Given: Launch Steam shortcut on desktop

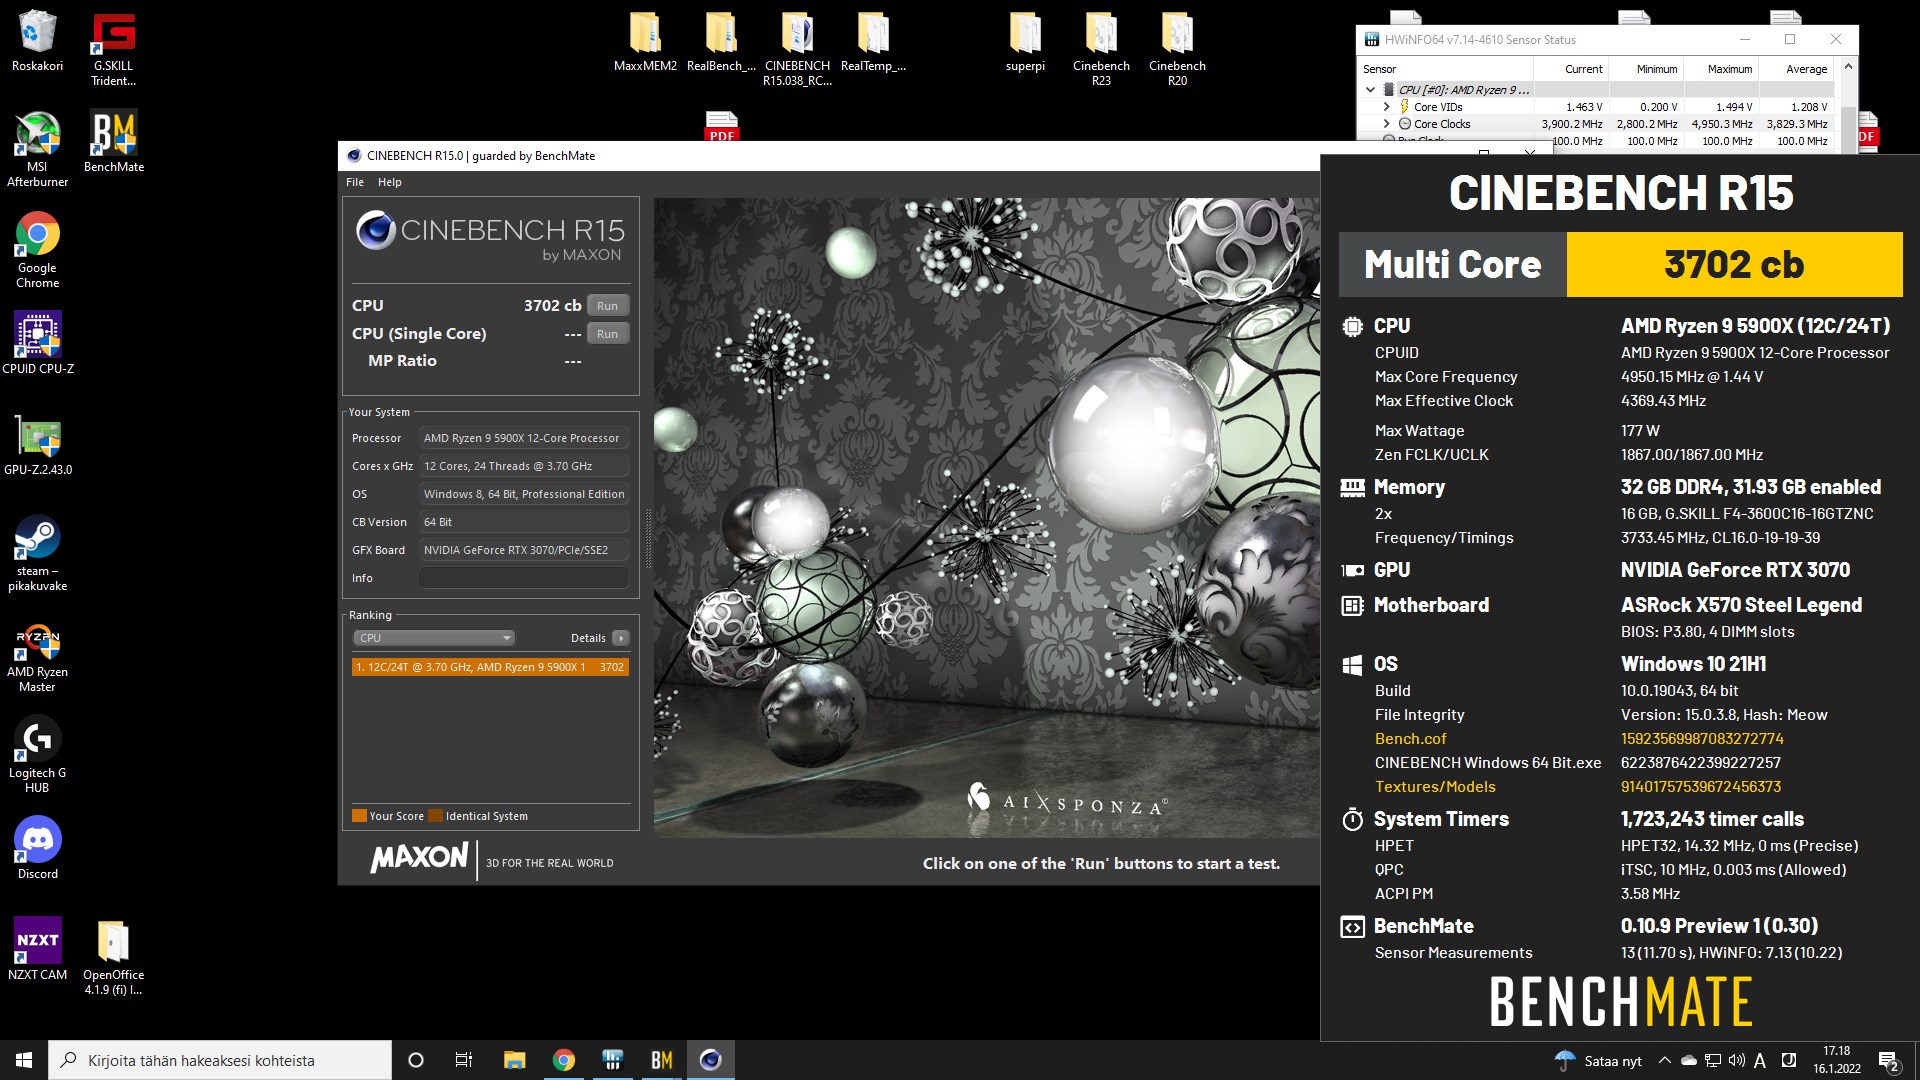Looking at the screenshot, I should coord(37,553).
